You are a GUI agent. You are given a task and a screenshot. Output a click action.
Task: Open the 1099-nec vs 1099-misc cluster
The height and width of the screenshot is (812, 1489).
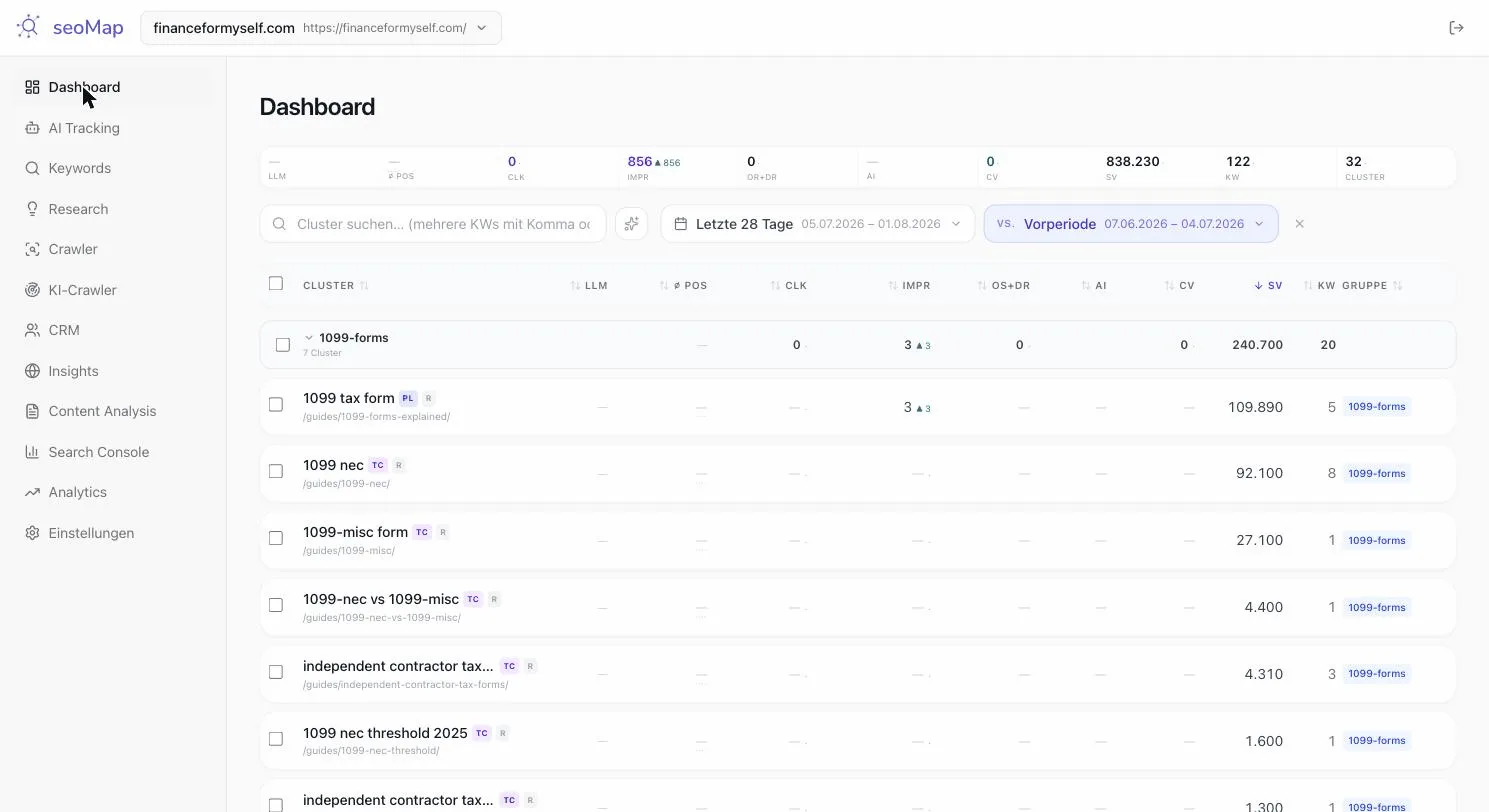click(x=381, y=599)
